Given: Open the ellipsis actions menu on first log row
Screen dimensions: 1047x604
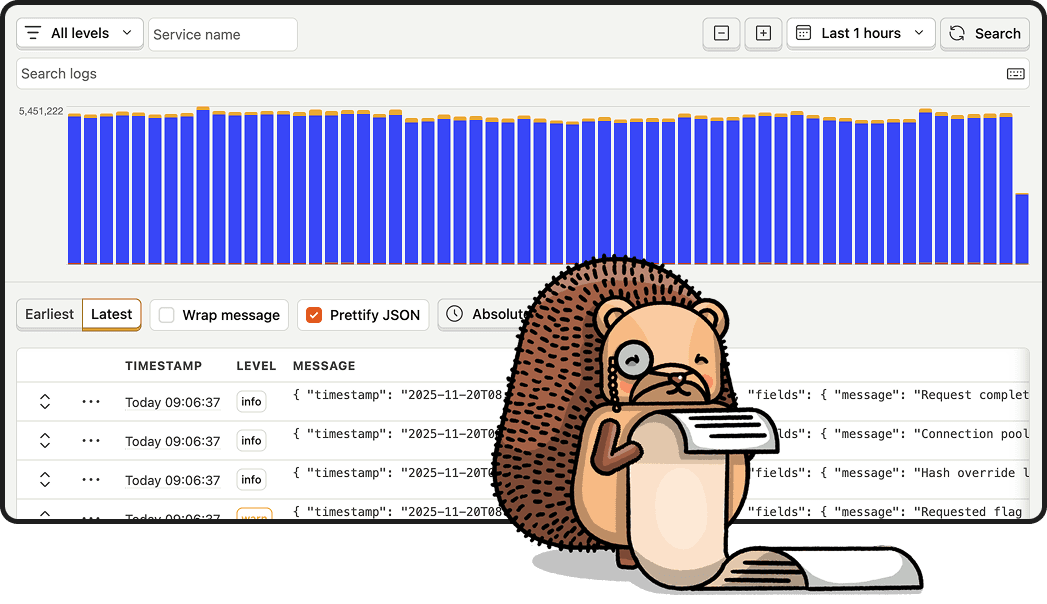Looking at the screenshot, I should tap(90, 401).
